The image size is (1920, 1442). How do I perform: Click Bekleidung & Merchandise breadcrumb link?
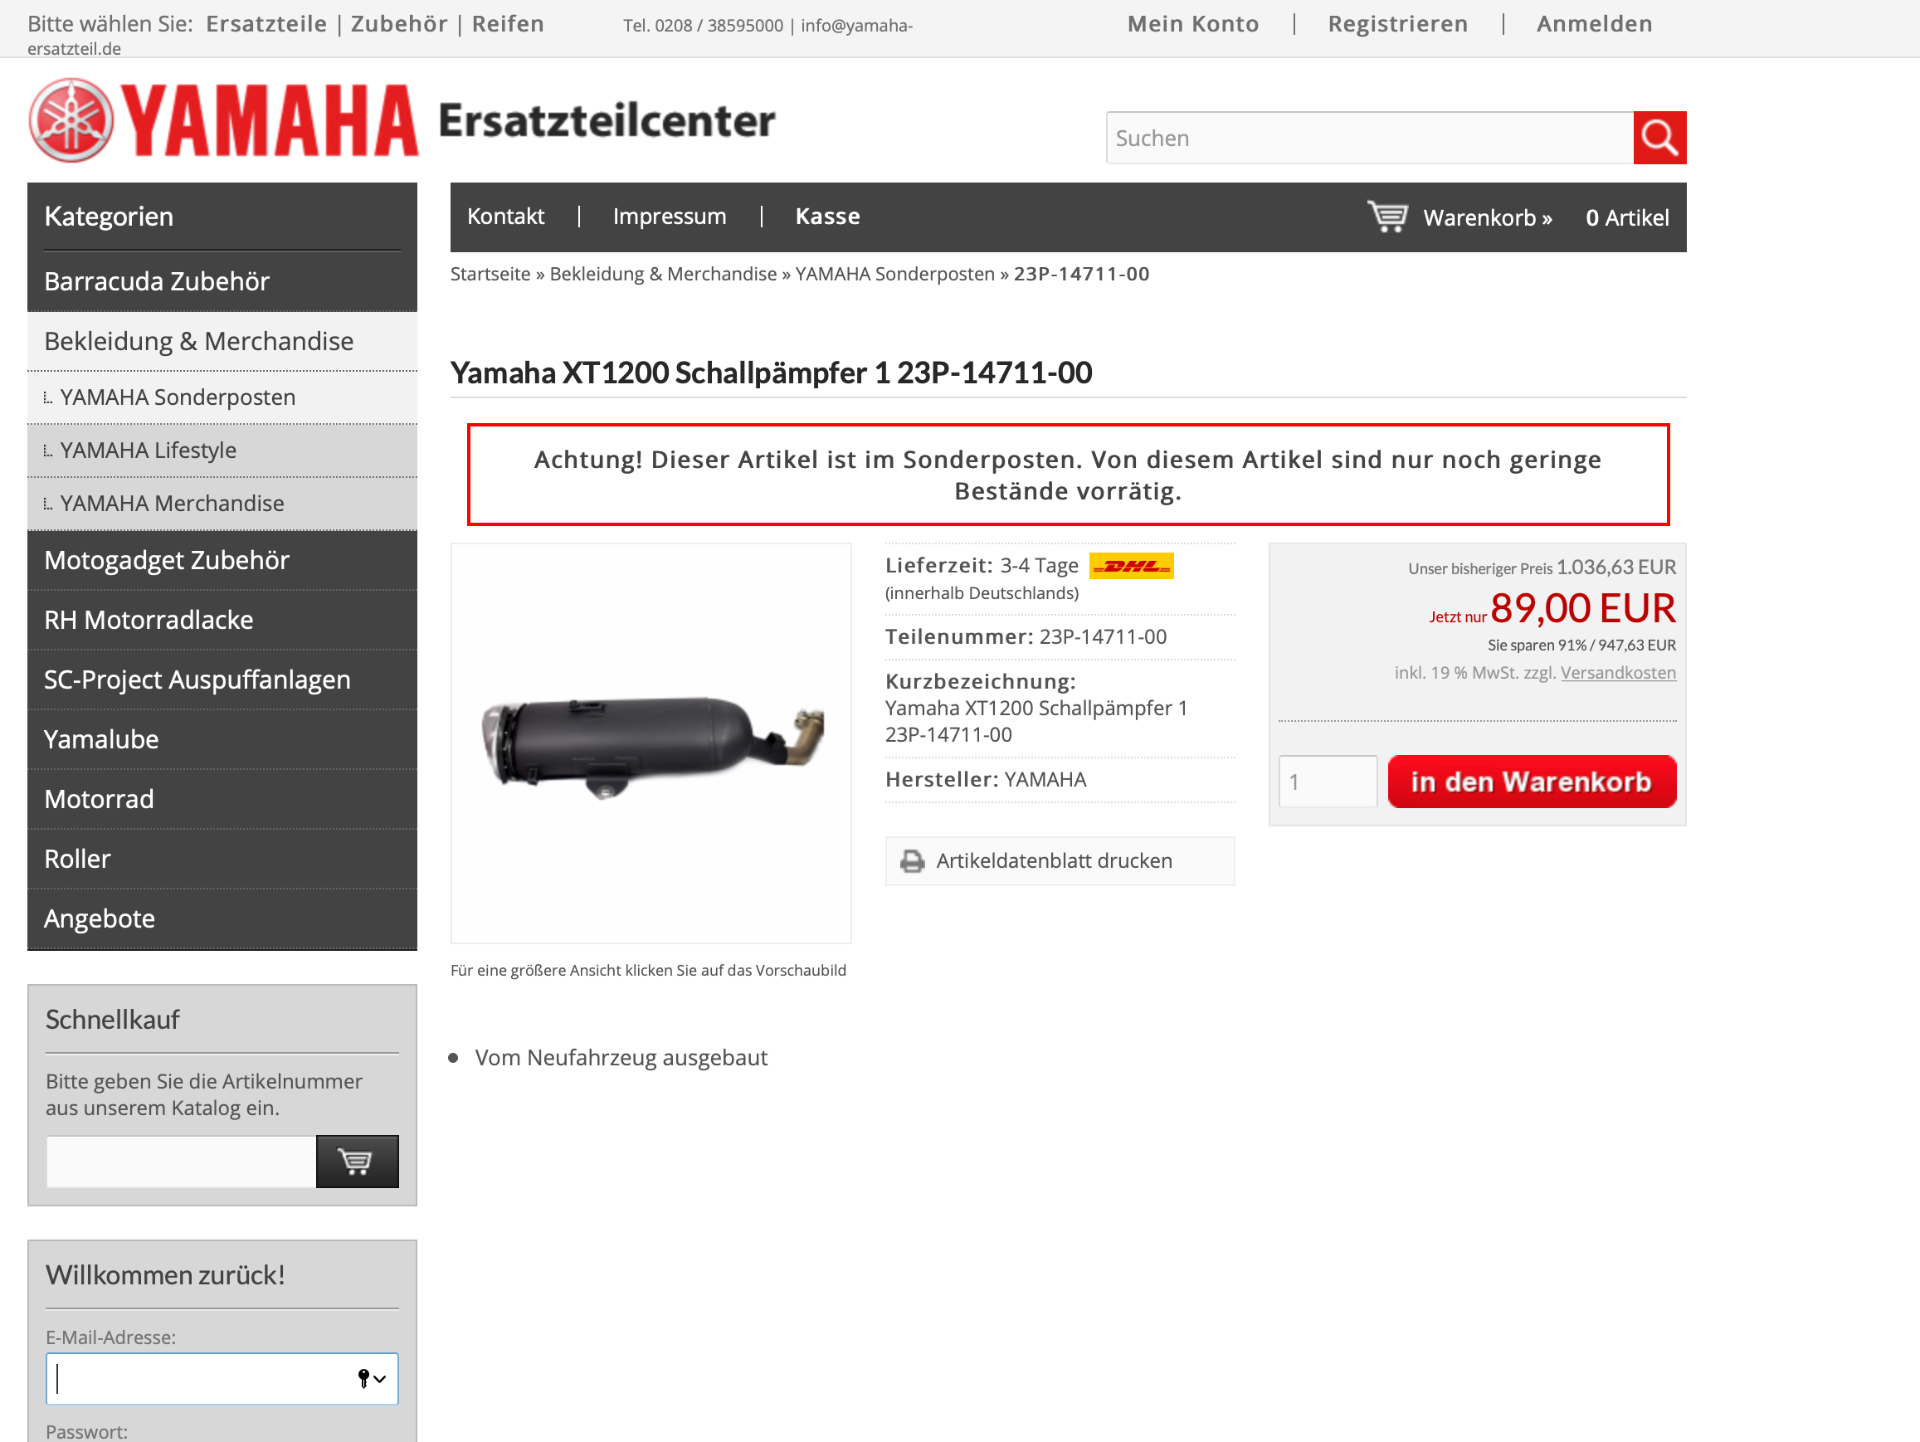tap(663, 274)
